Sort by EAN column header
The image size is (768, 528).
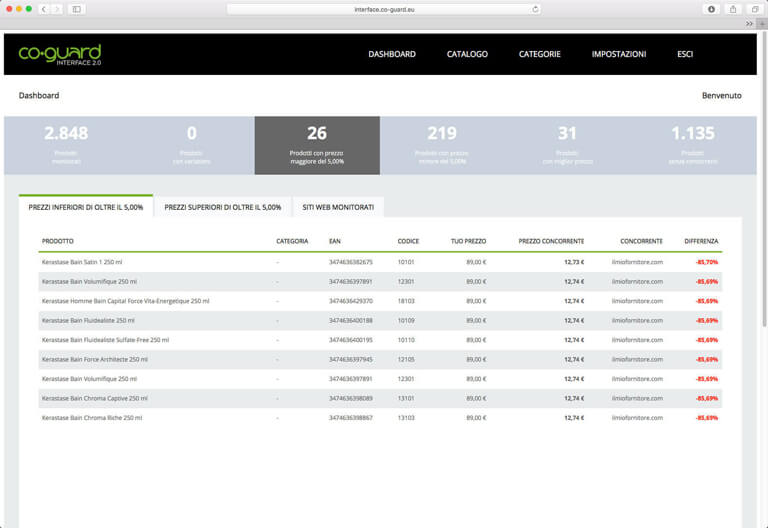point(335,241)
